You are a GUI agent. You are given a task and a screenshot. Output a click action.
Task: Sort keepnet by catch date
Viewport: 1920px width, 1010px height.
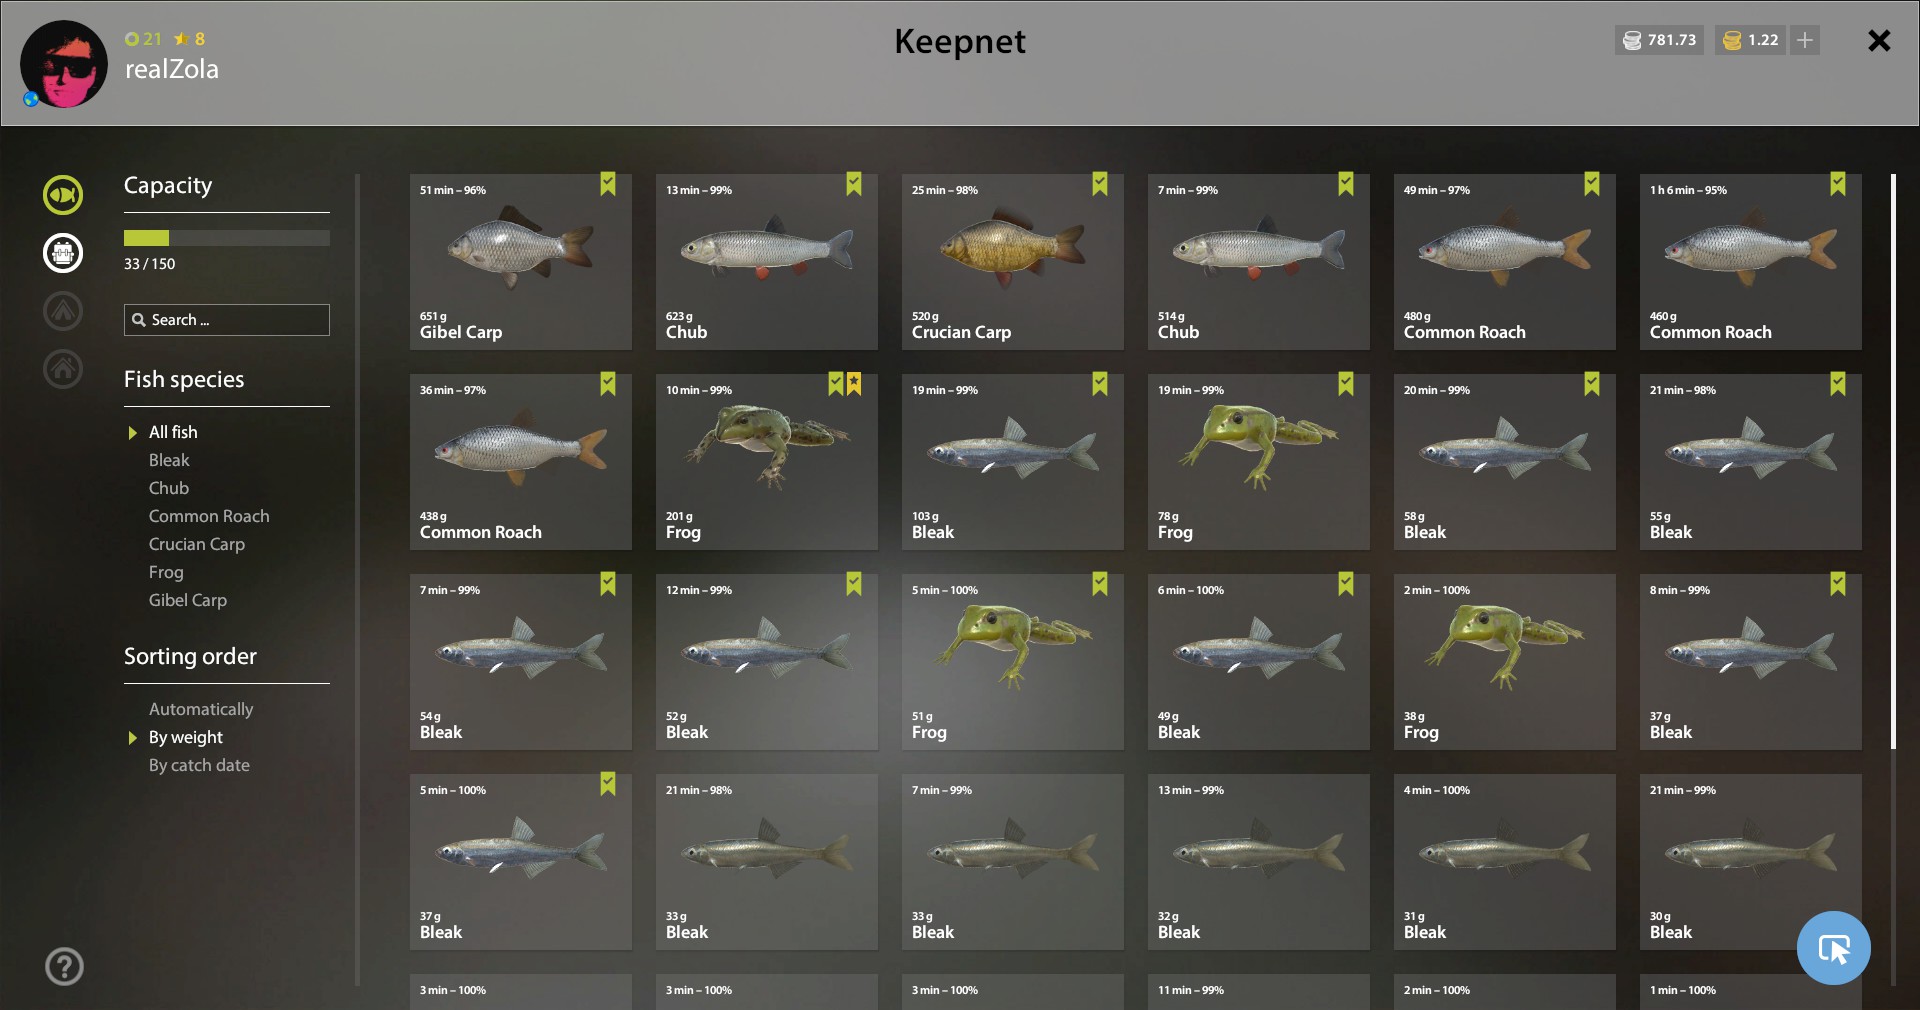pos(199,765)
